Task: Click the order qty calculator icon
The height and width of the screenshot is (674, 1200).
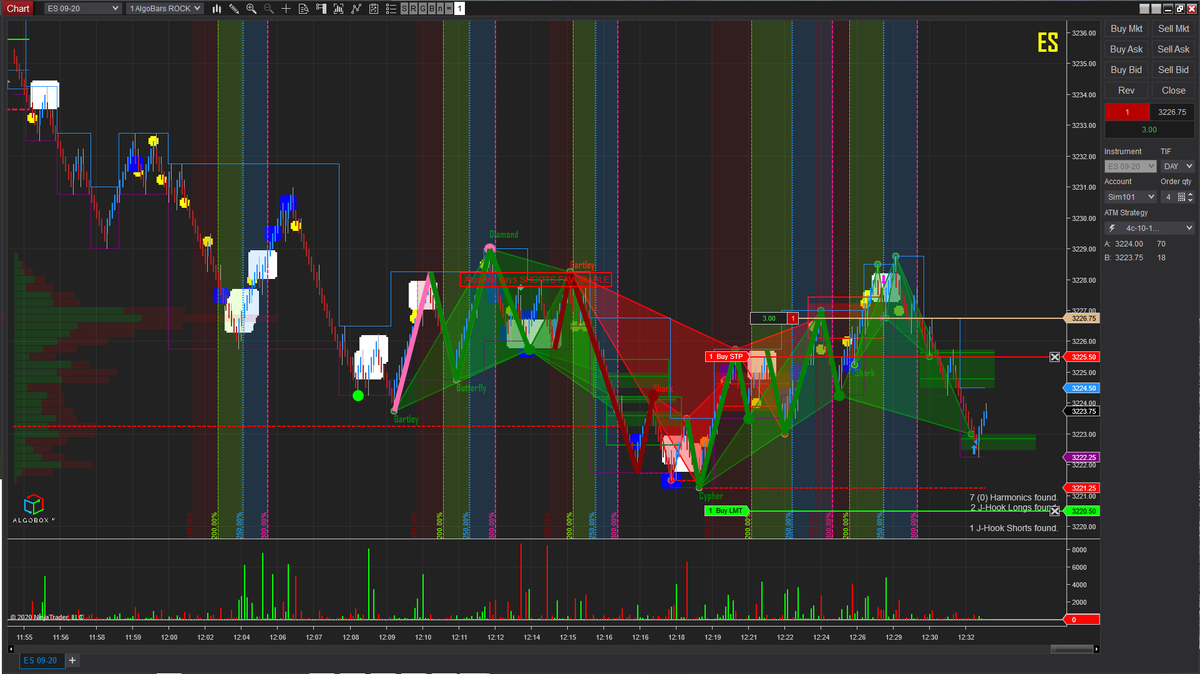Action: click(x=1180, y=197)
